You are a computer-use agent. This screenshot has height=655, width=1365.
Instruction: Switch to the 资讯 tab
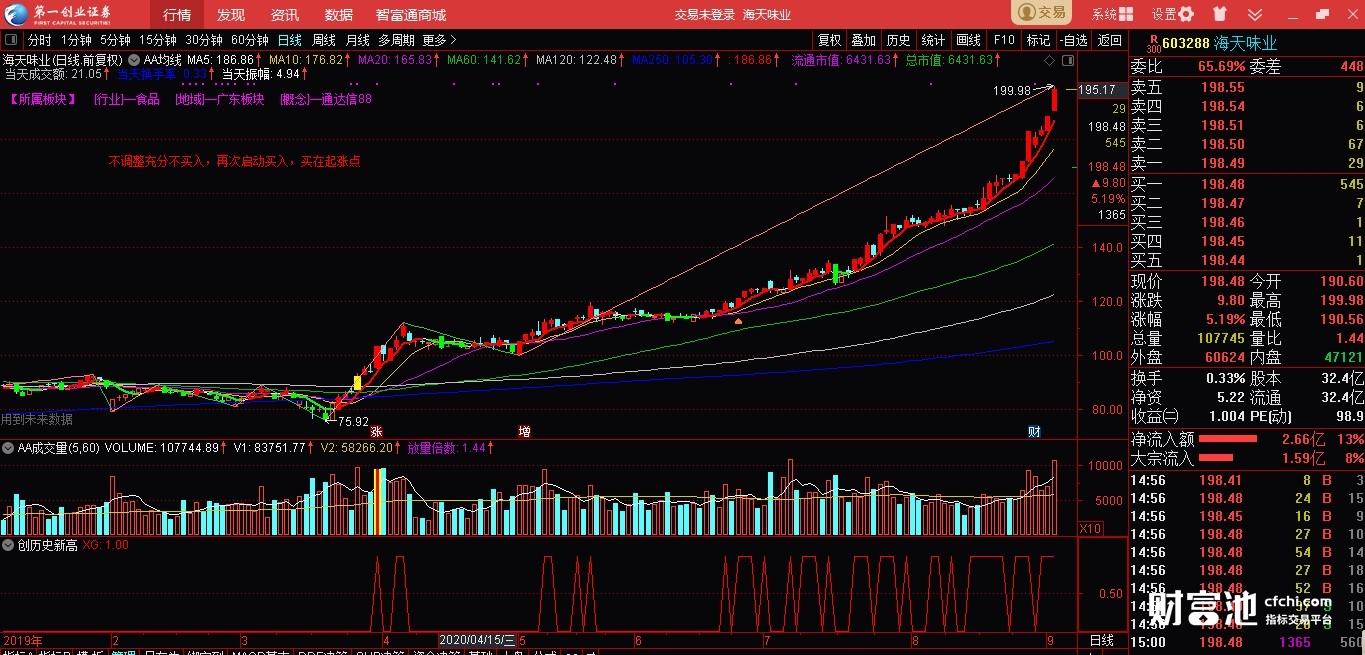tap(285, 14)
